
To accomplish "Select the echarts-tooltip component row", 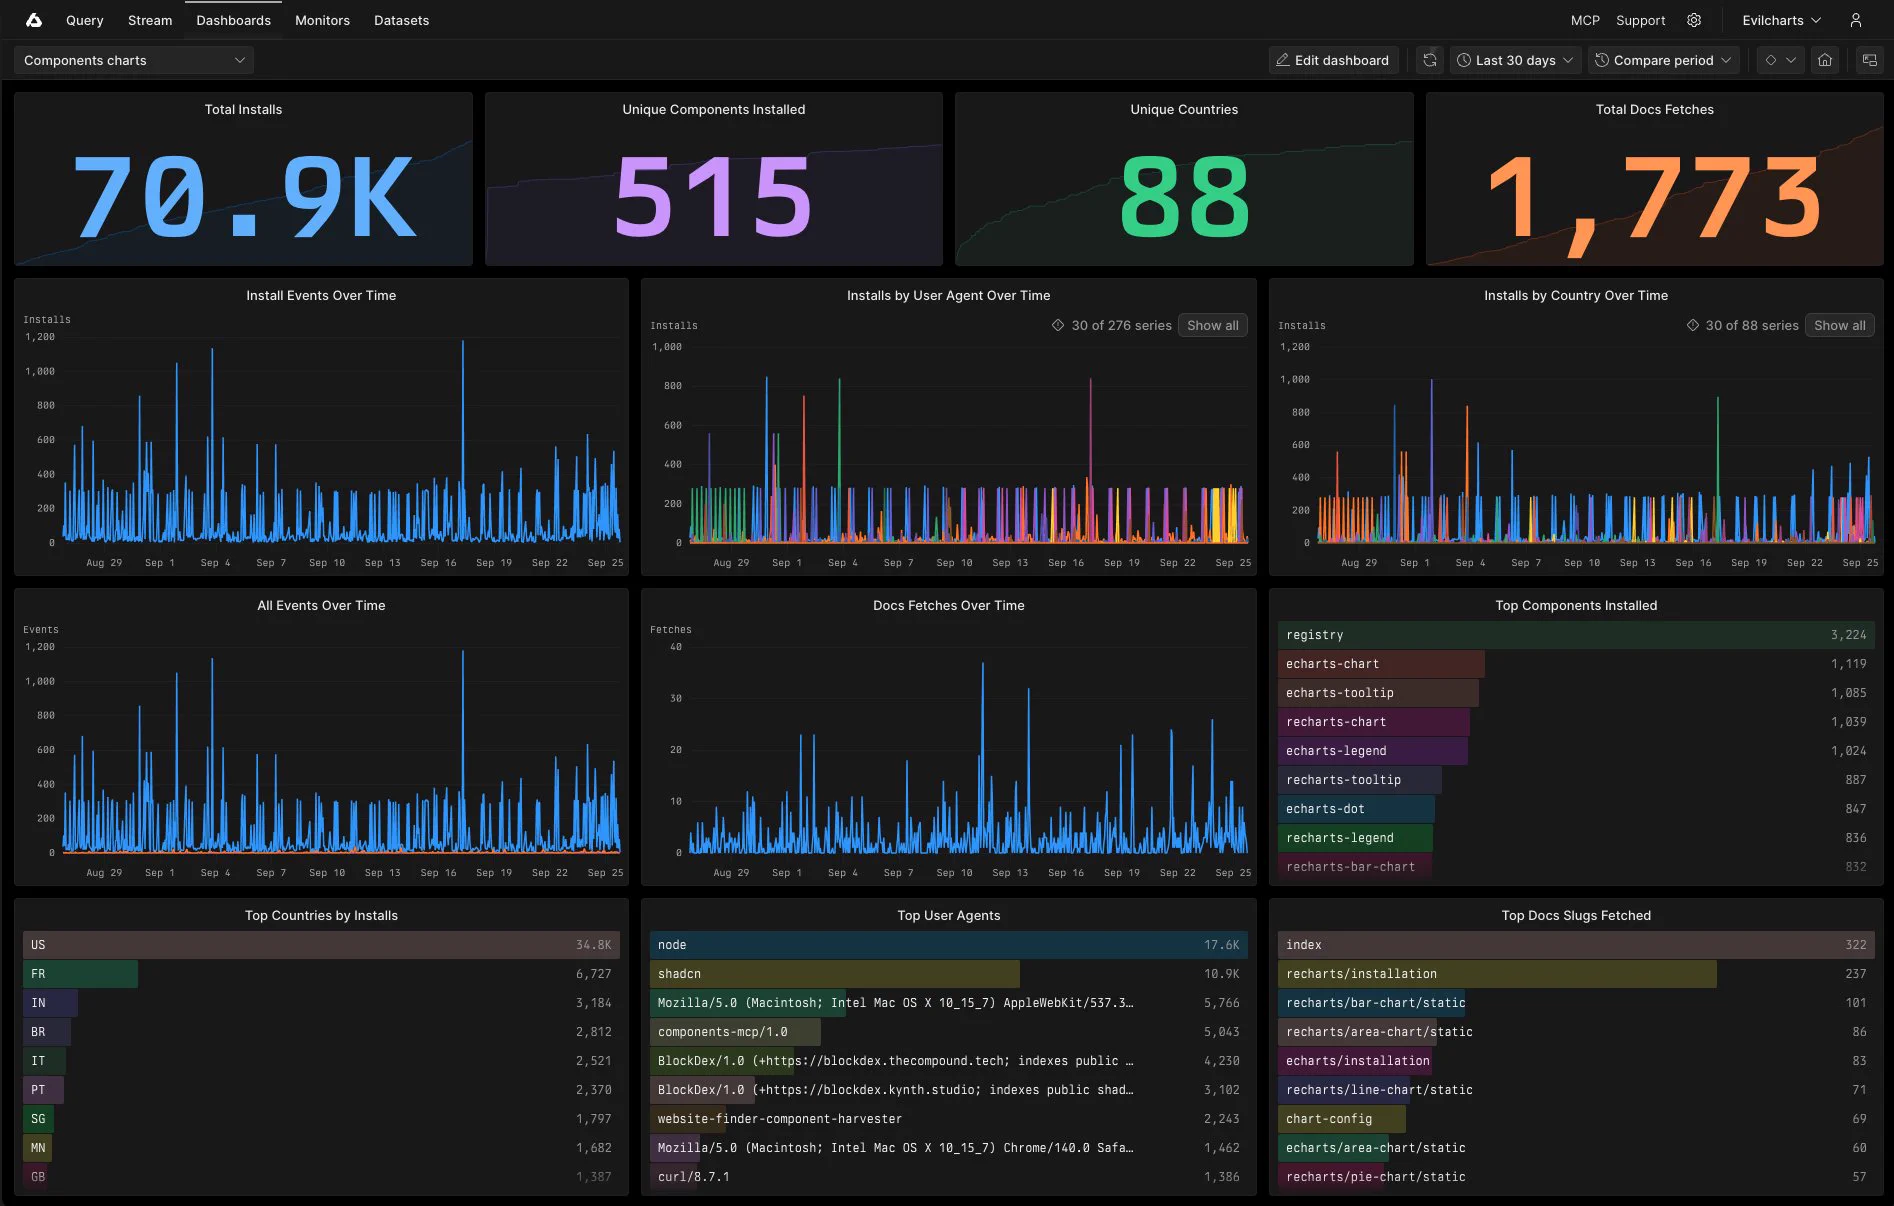I will click(1576, 693).
